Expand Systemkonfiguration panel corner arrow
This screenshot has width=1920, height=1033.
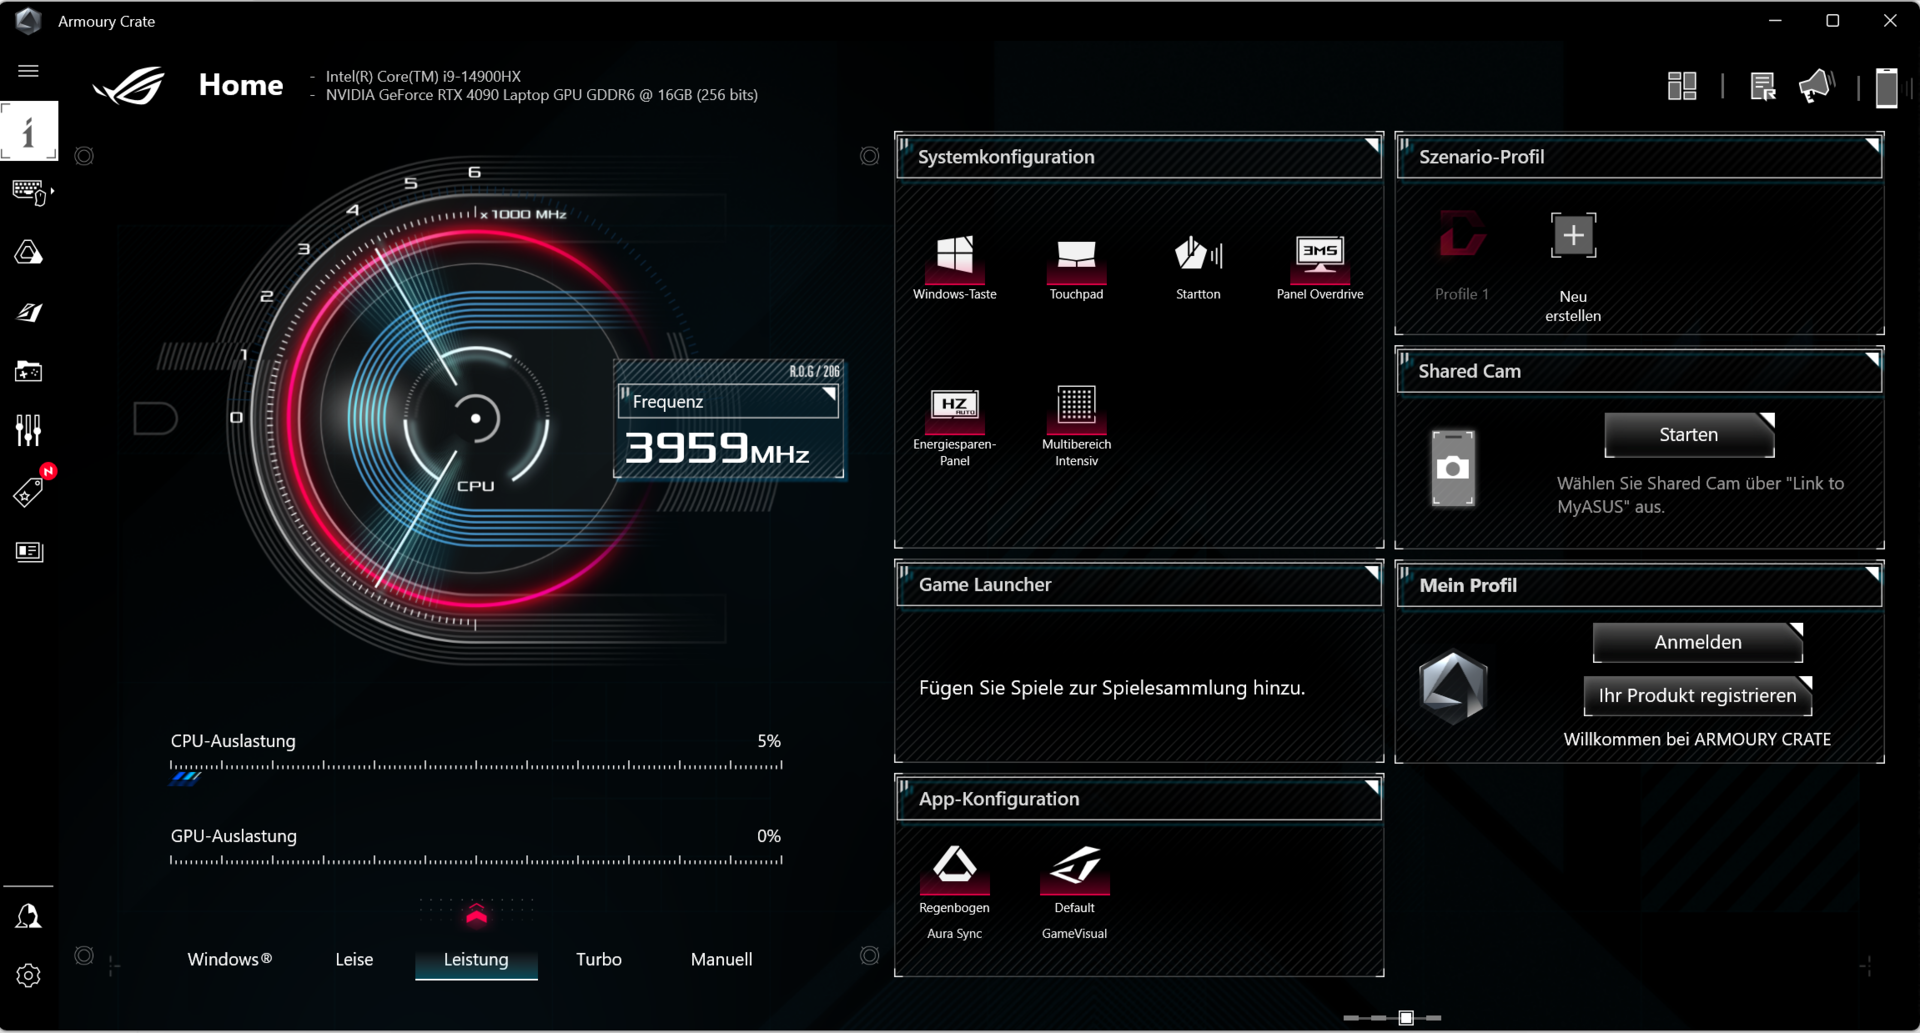click(1372, 146)
